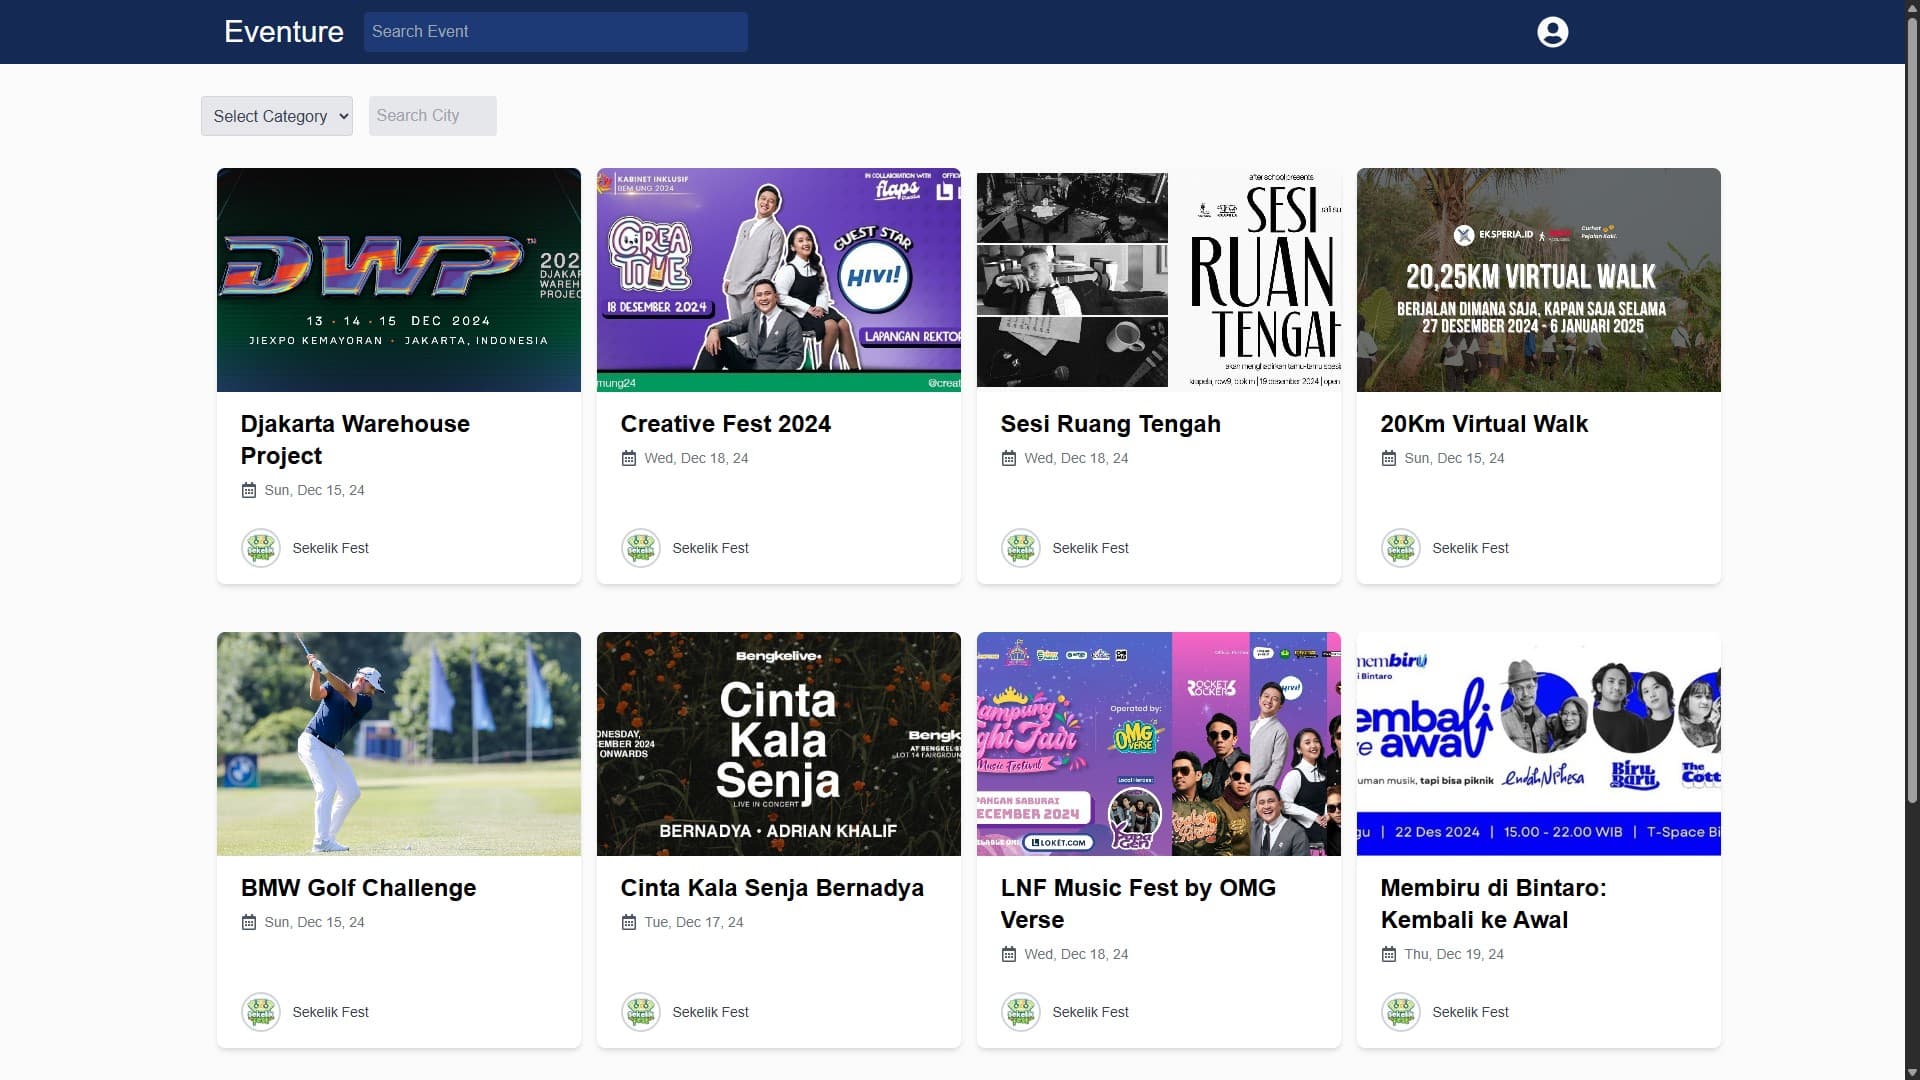Open the Cinta Kala Senja Bernadya event
The image size is (1920, 1080).
click(x=772, y=888)
